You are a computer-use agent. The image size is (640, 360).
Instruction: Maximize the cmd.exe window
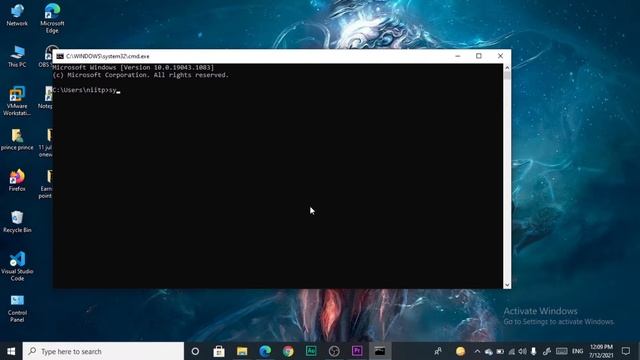click(x=479, y=56)
